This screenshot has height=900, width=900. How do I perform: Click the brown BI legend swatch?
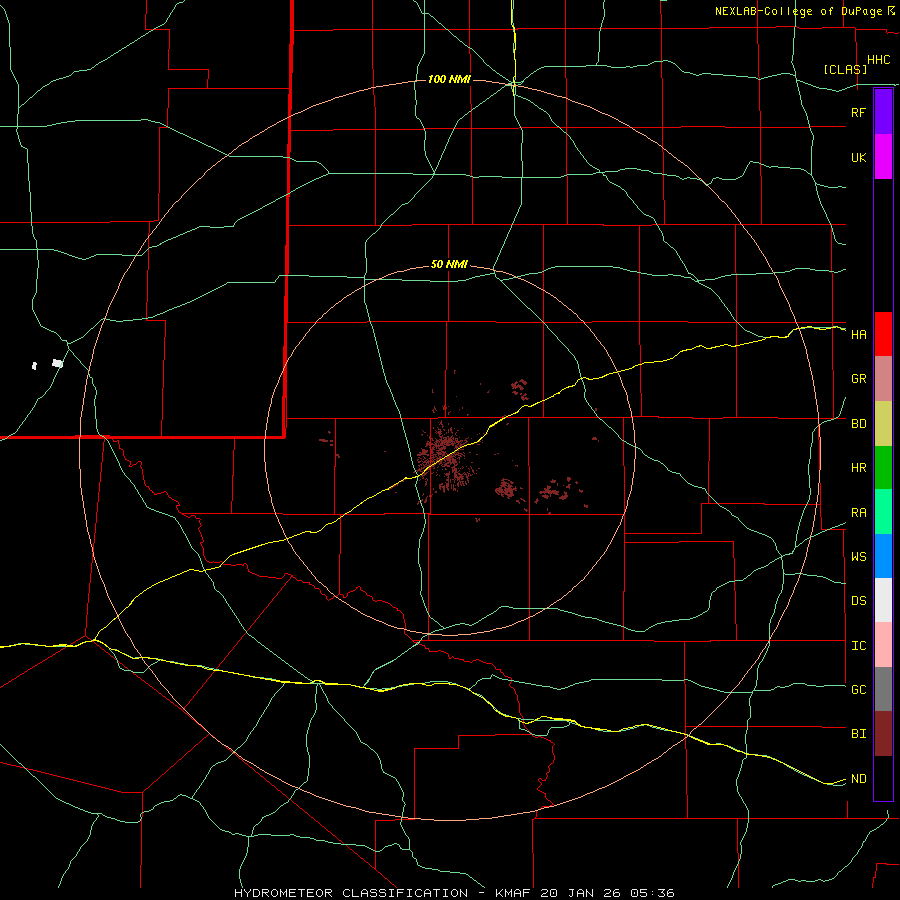tap(883, 734)
